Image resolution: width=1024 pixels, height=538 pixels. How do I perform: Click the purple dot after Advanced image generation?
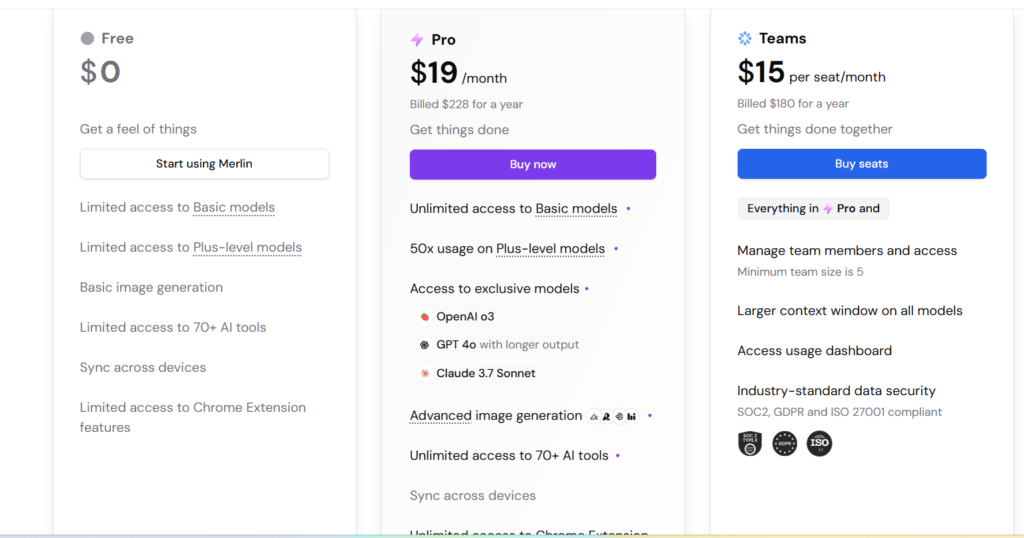pyautogui.click(x=649, y=416)
